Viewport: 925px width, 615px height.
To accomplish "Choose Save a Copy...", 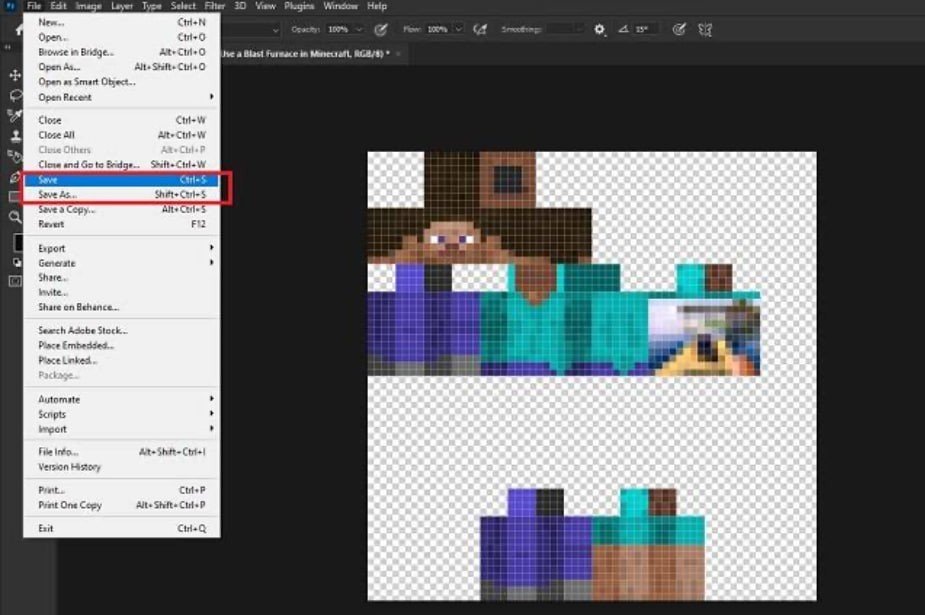I will pyautogui.click(x=122, y=209).
